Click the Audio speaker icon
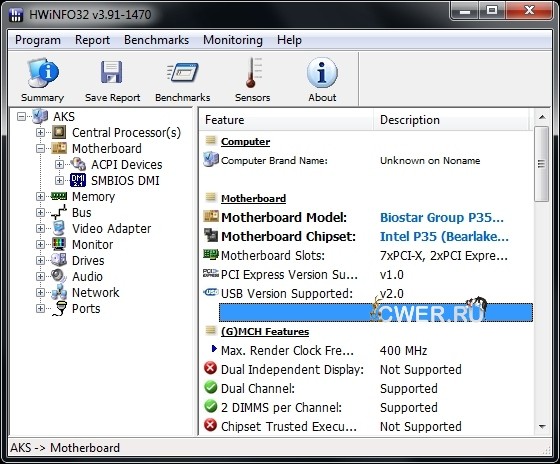 pos(59,276)
